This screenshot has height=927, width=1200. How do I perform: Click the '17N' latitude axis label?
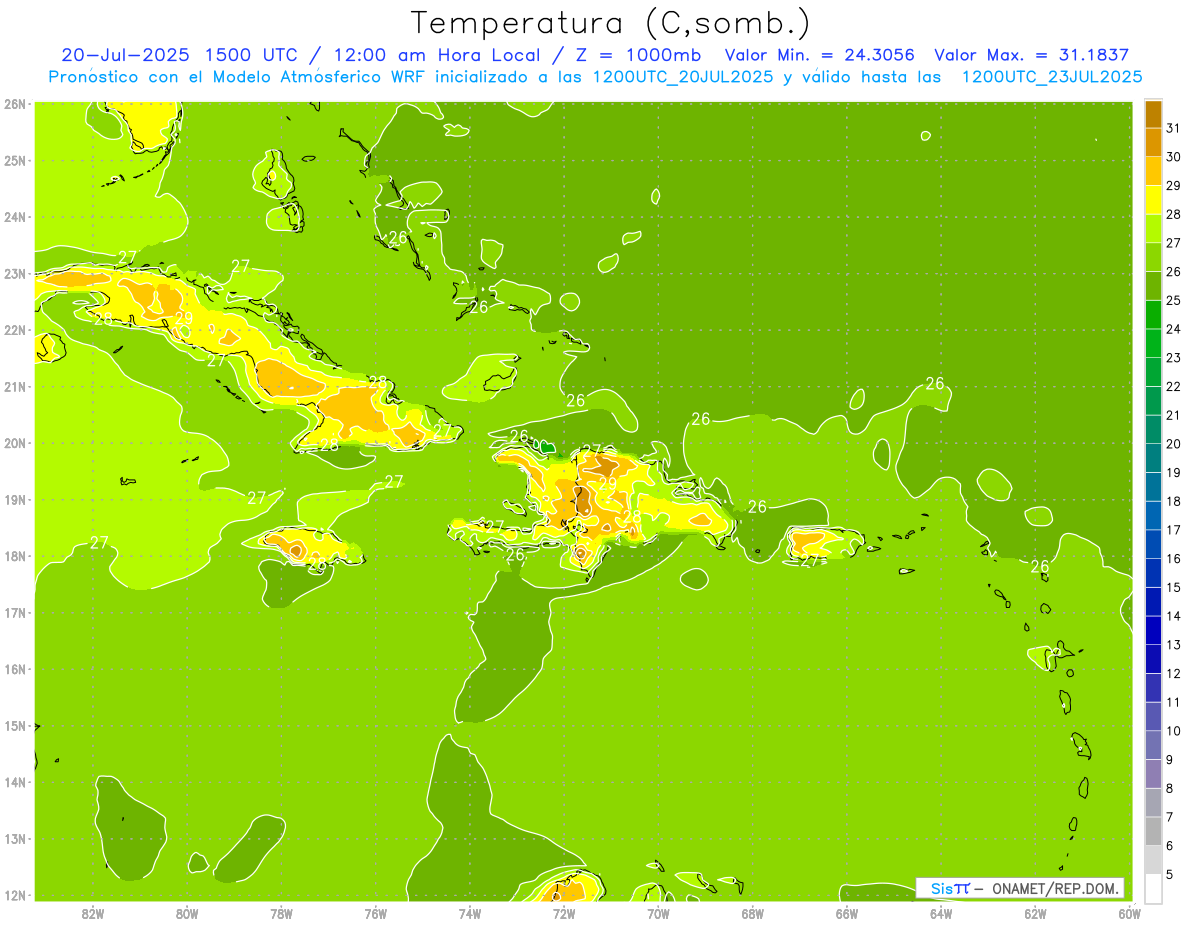pyautogui.click(x=15, y=612)
